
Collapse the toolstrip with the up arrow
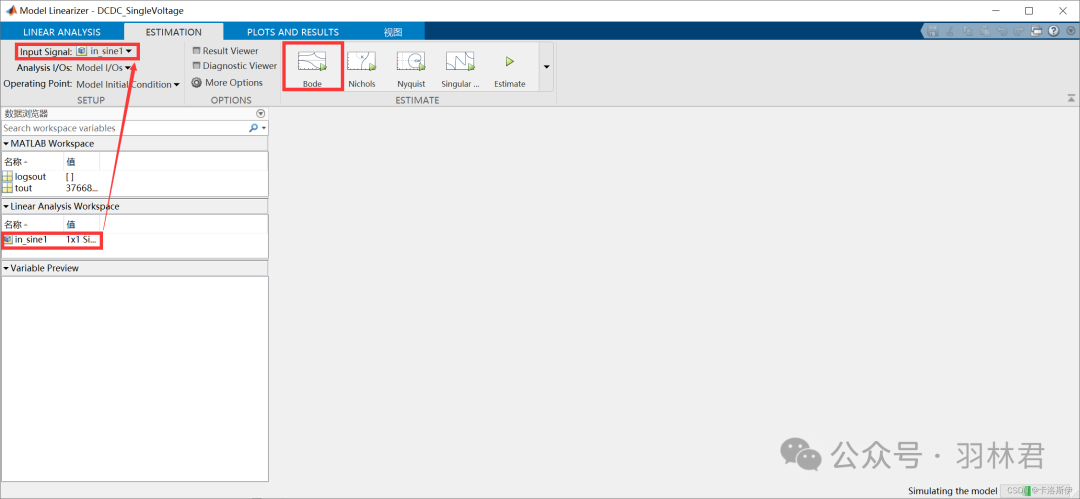click(x=1070, y=99)
